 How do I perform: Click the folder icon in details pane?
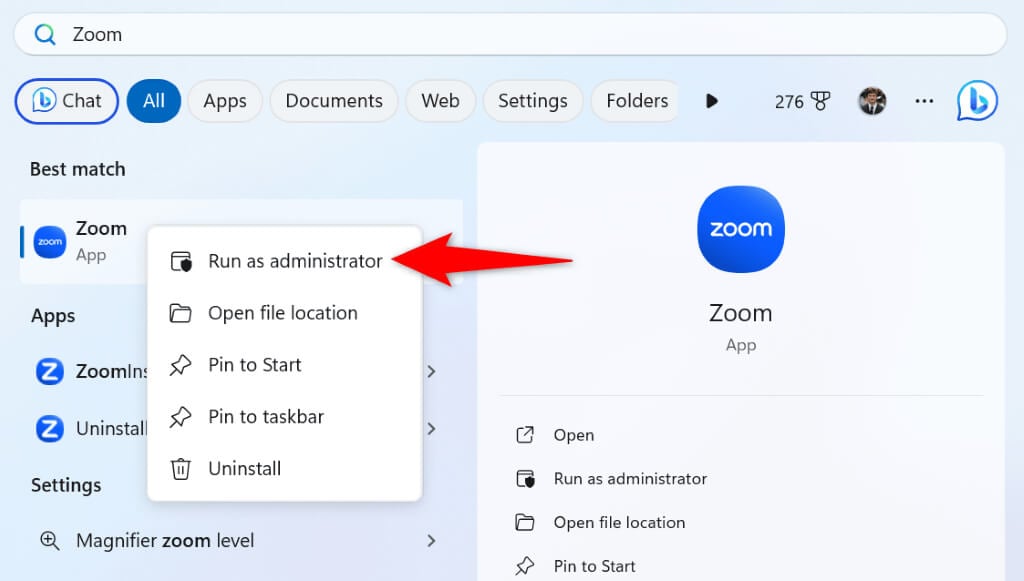click(524, 522)
